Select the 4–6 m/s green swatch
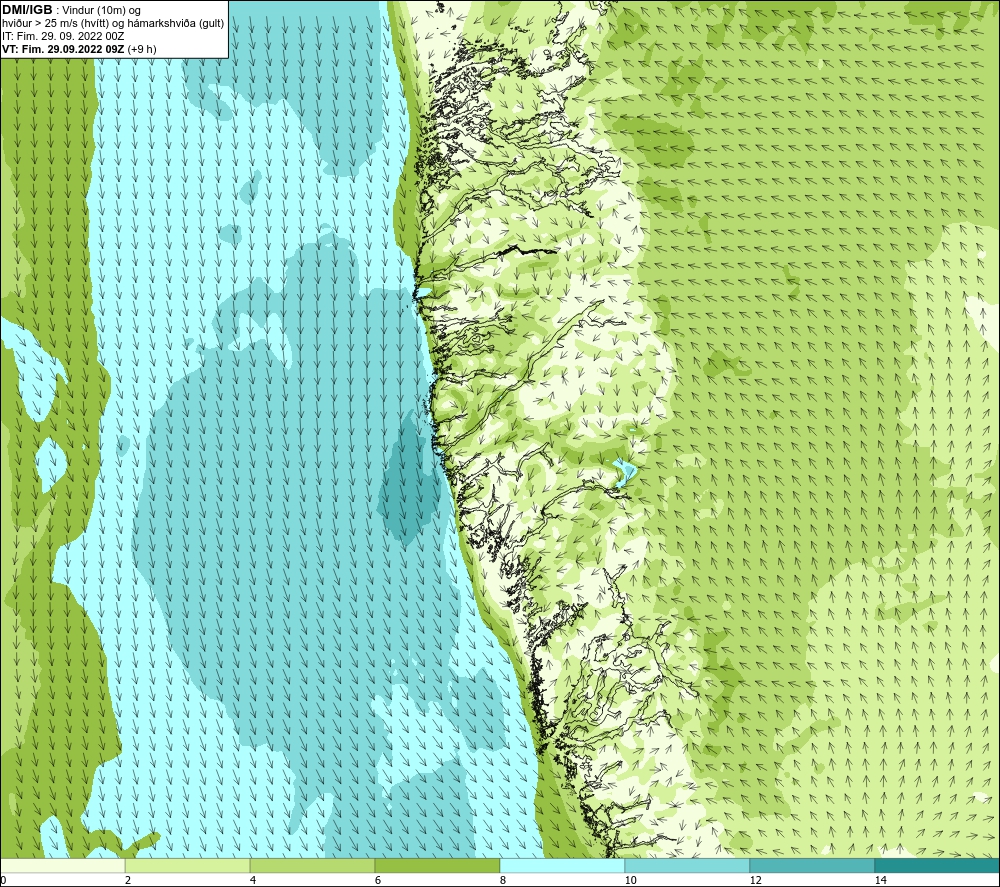Screen dimensions: 1000x887 [x=312, y=865]
